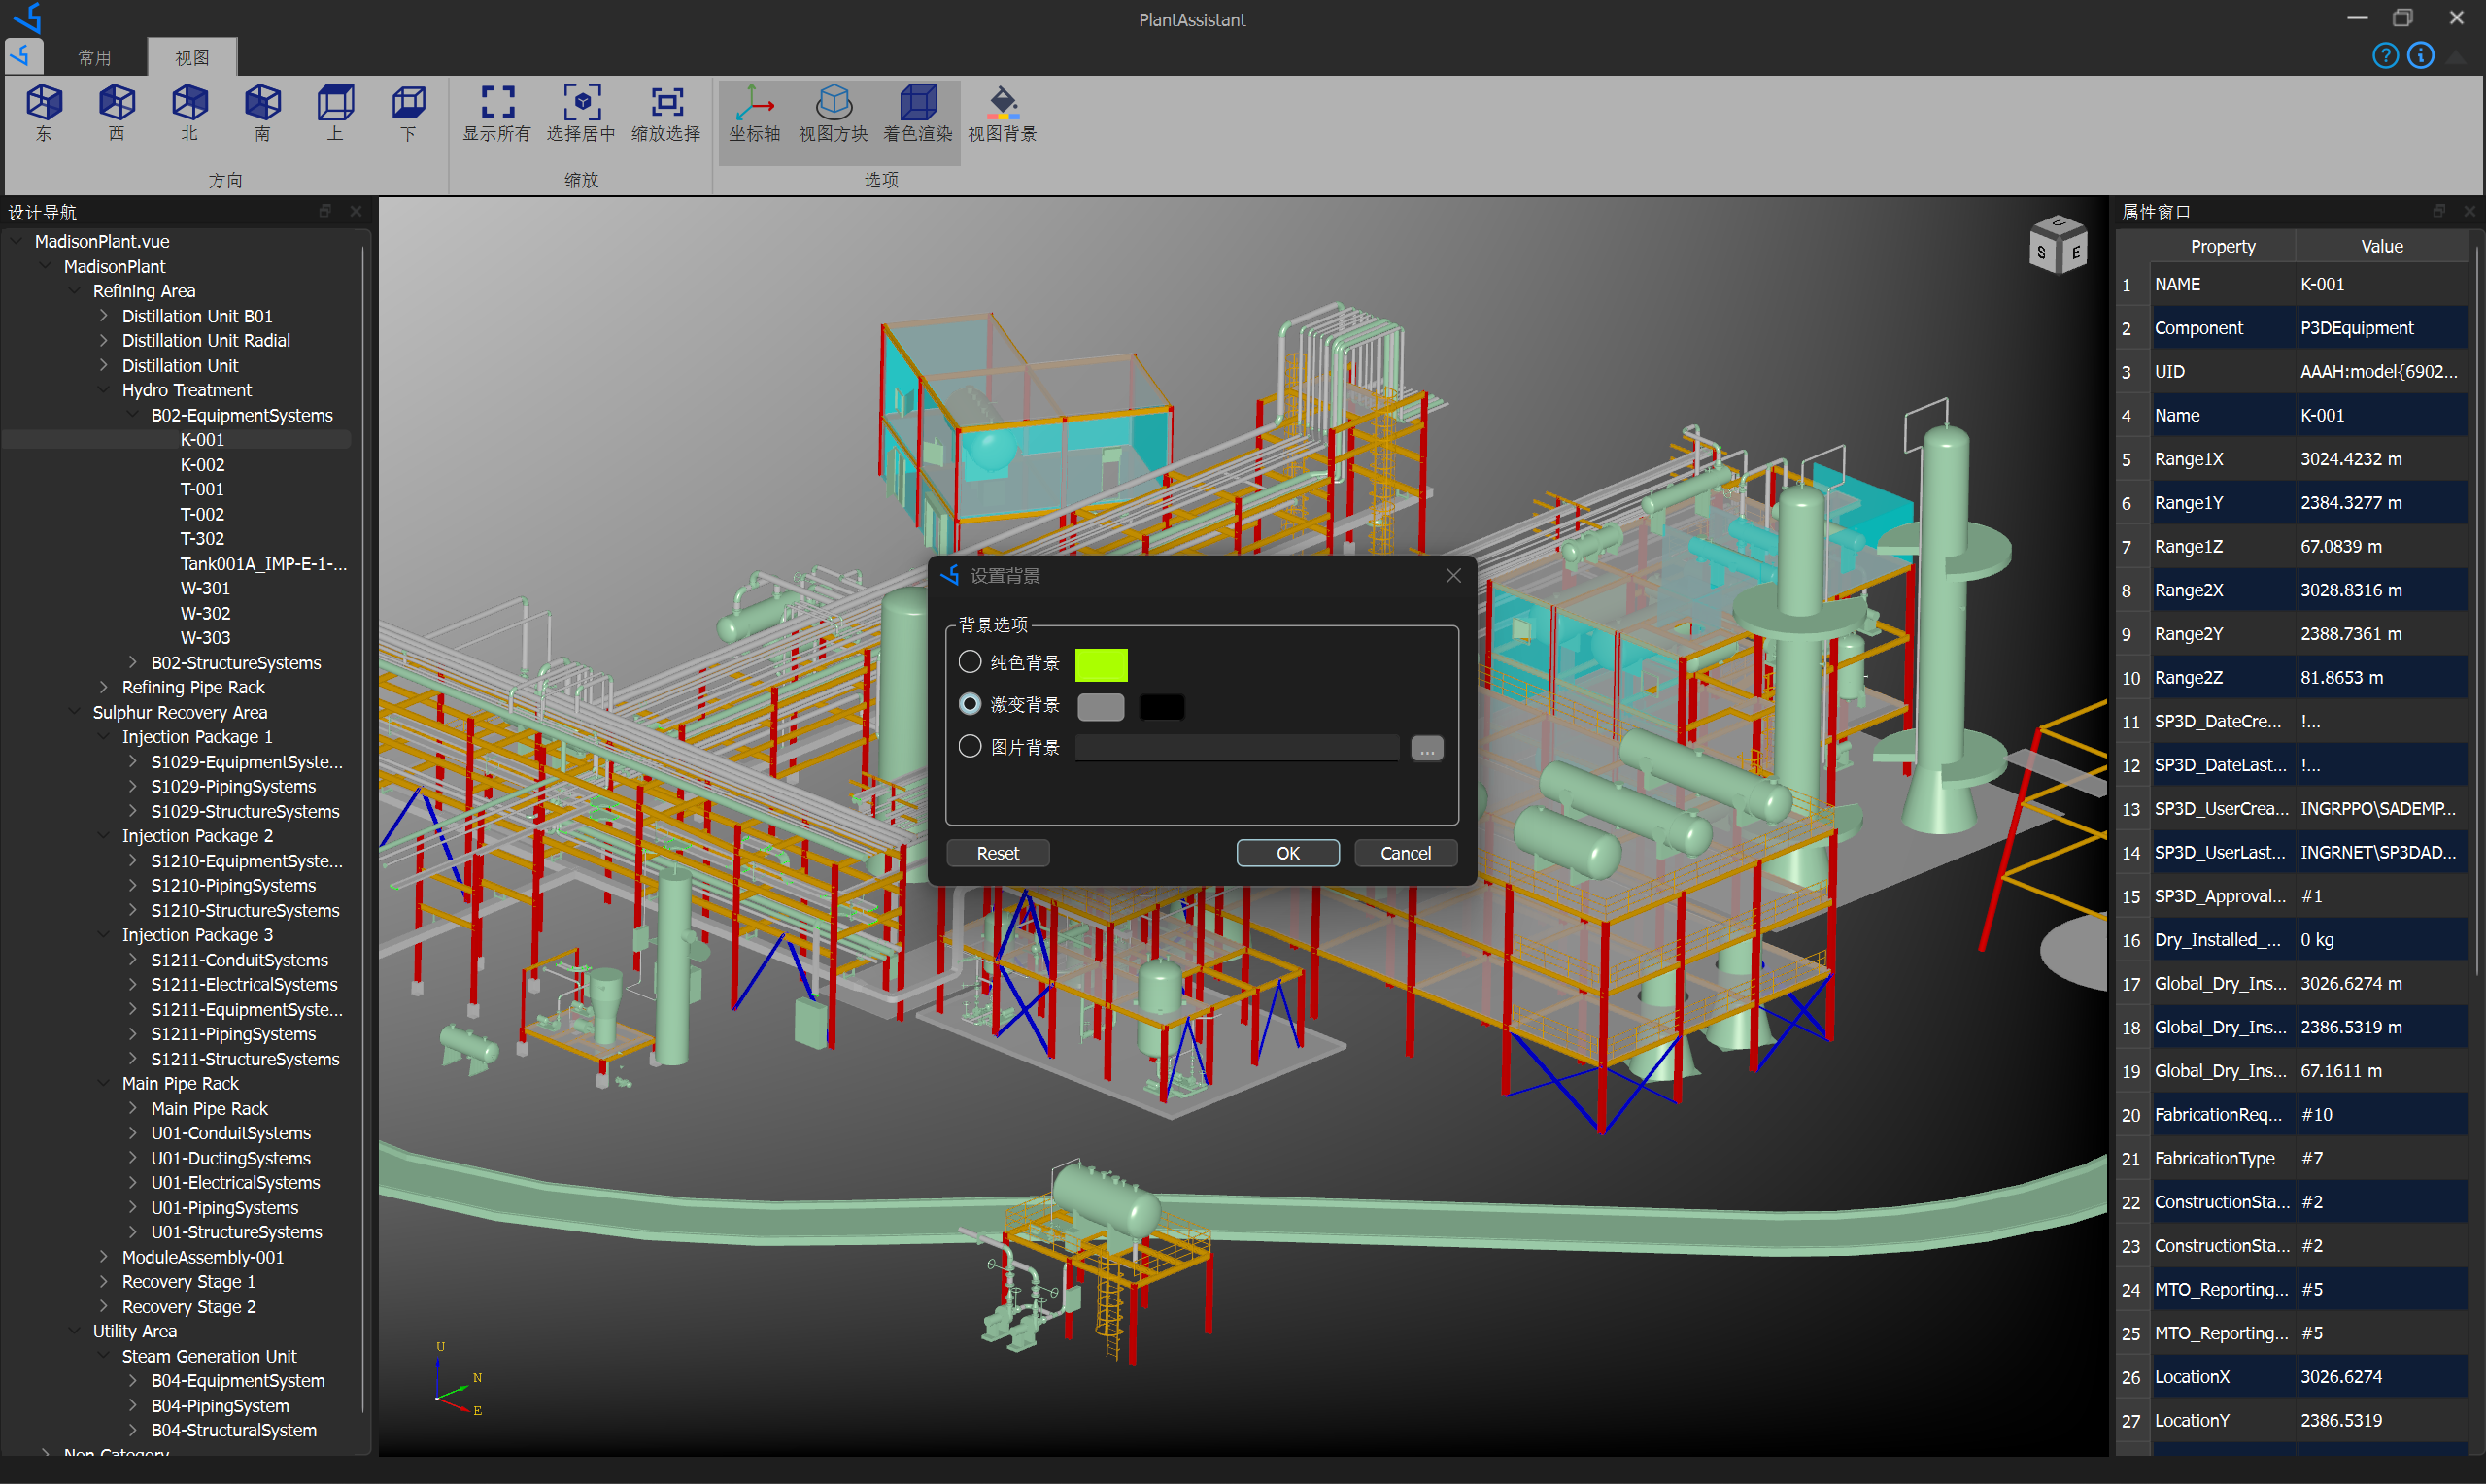This screenshot has height=1484, width=2486.
Task: Click the lime green solid color swatch
Action: pyautogui.click(x=1101, y=665)
